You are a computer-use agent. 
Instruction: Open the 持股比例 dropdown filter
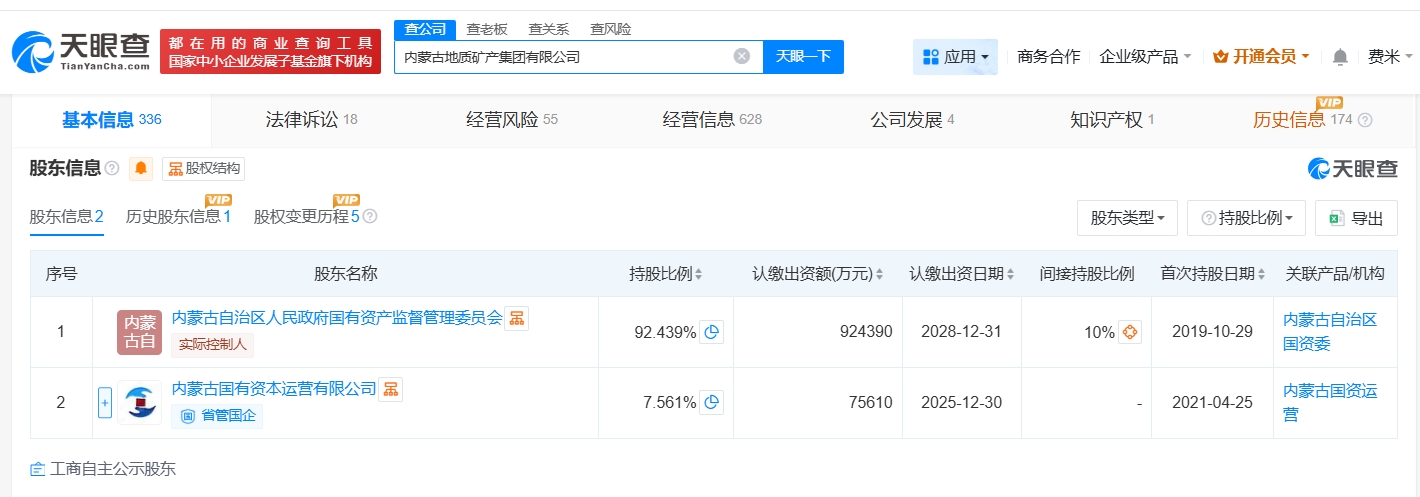tap(1246, 218)
